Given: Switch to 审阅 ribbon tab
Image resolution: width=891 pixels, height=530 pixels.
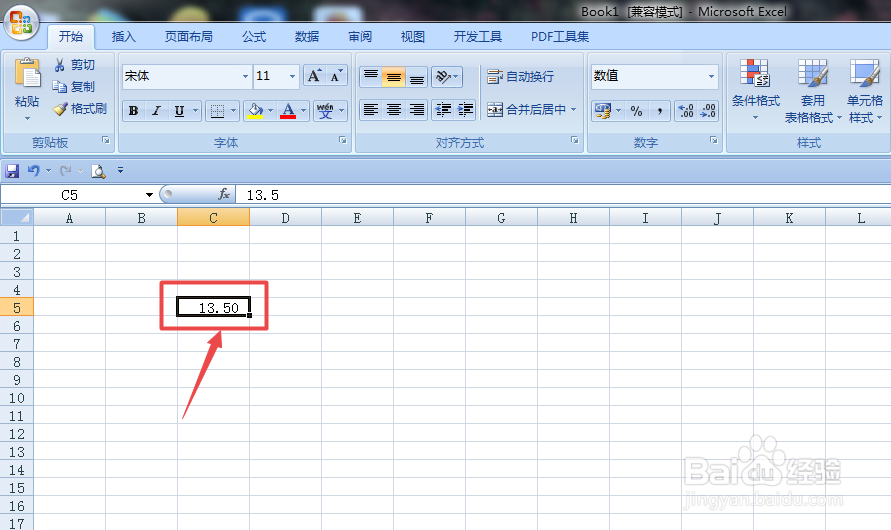Looking at the screenshot, I should [x=360, y=37].
